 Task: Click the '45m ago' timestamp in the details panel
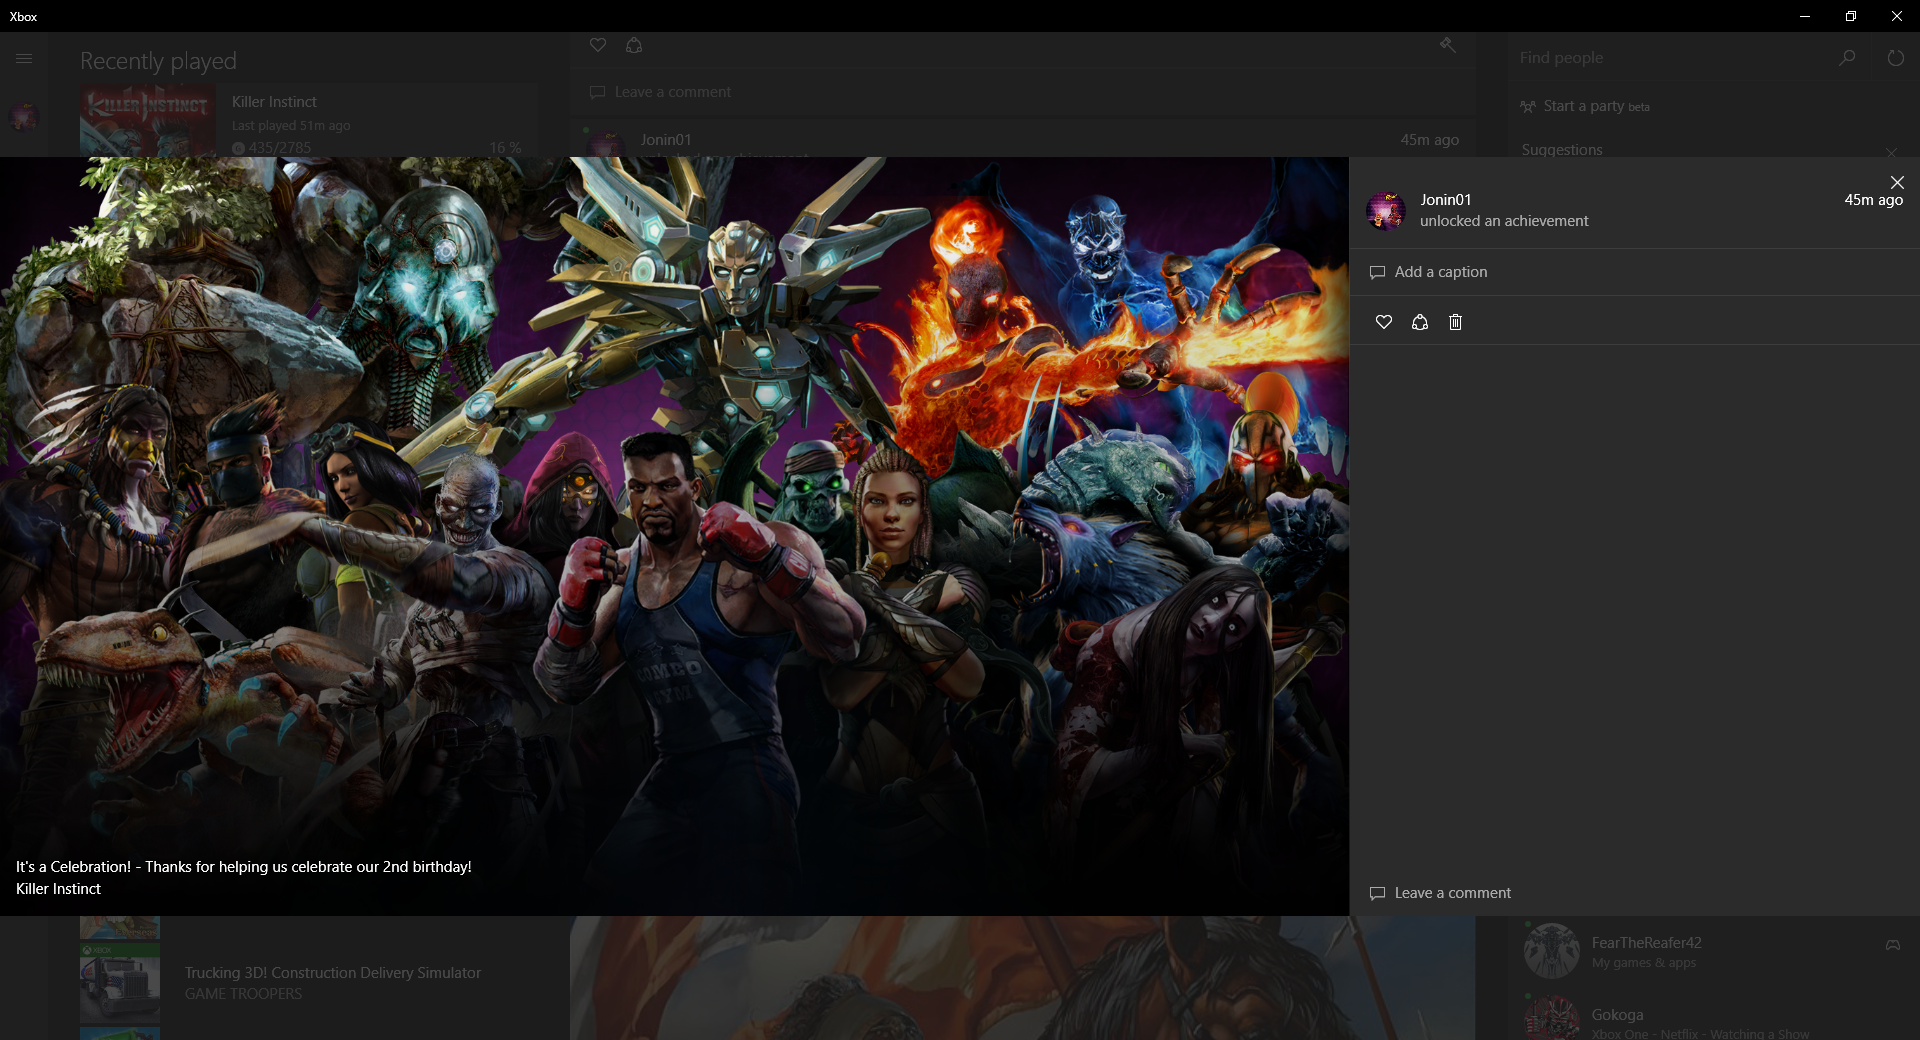1873,200
